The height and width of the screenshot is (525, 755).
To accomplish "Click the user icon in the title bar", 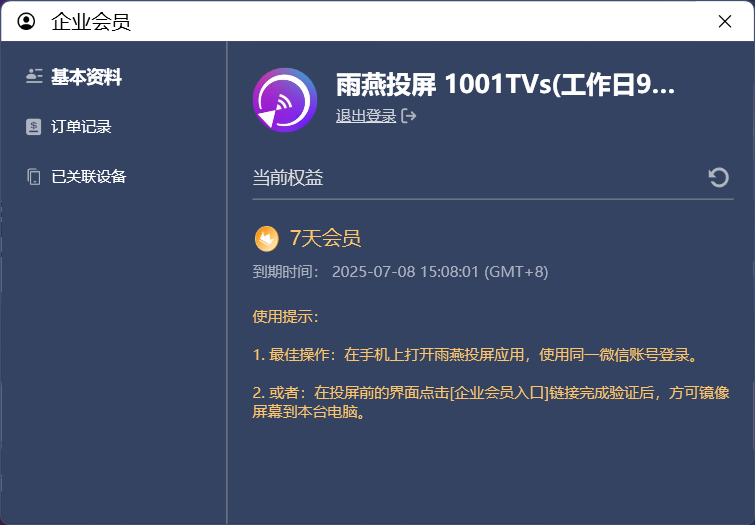I will coord(26,21).
